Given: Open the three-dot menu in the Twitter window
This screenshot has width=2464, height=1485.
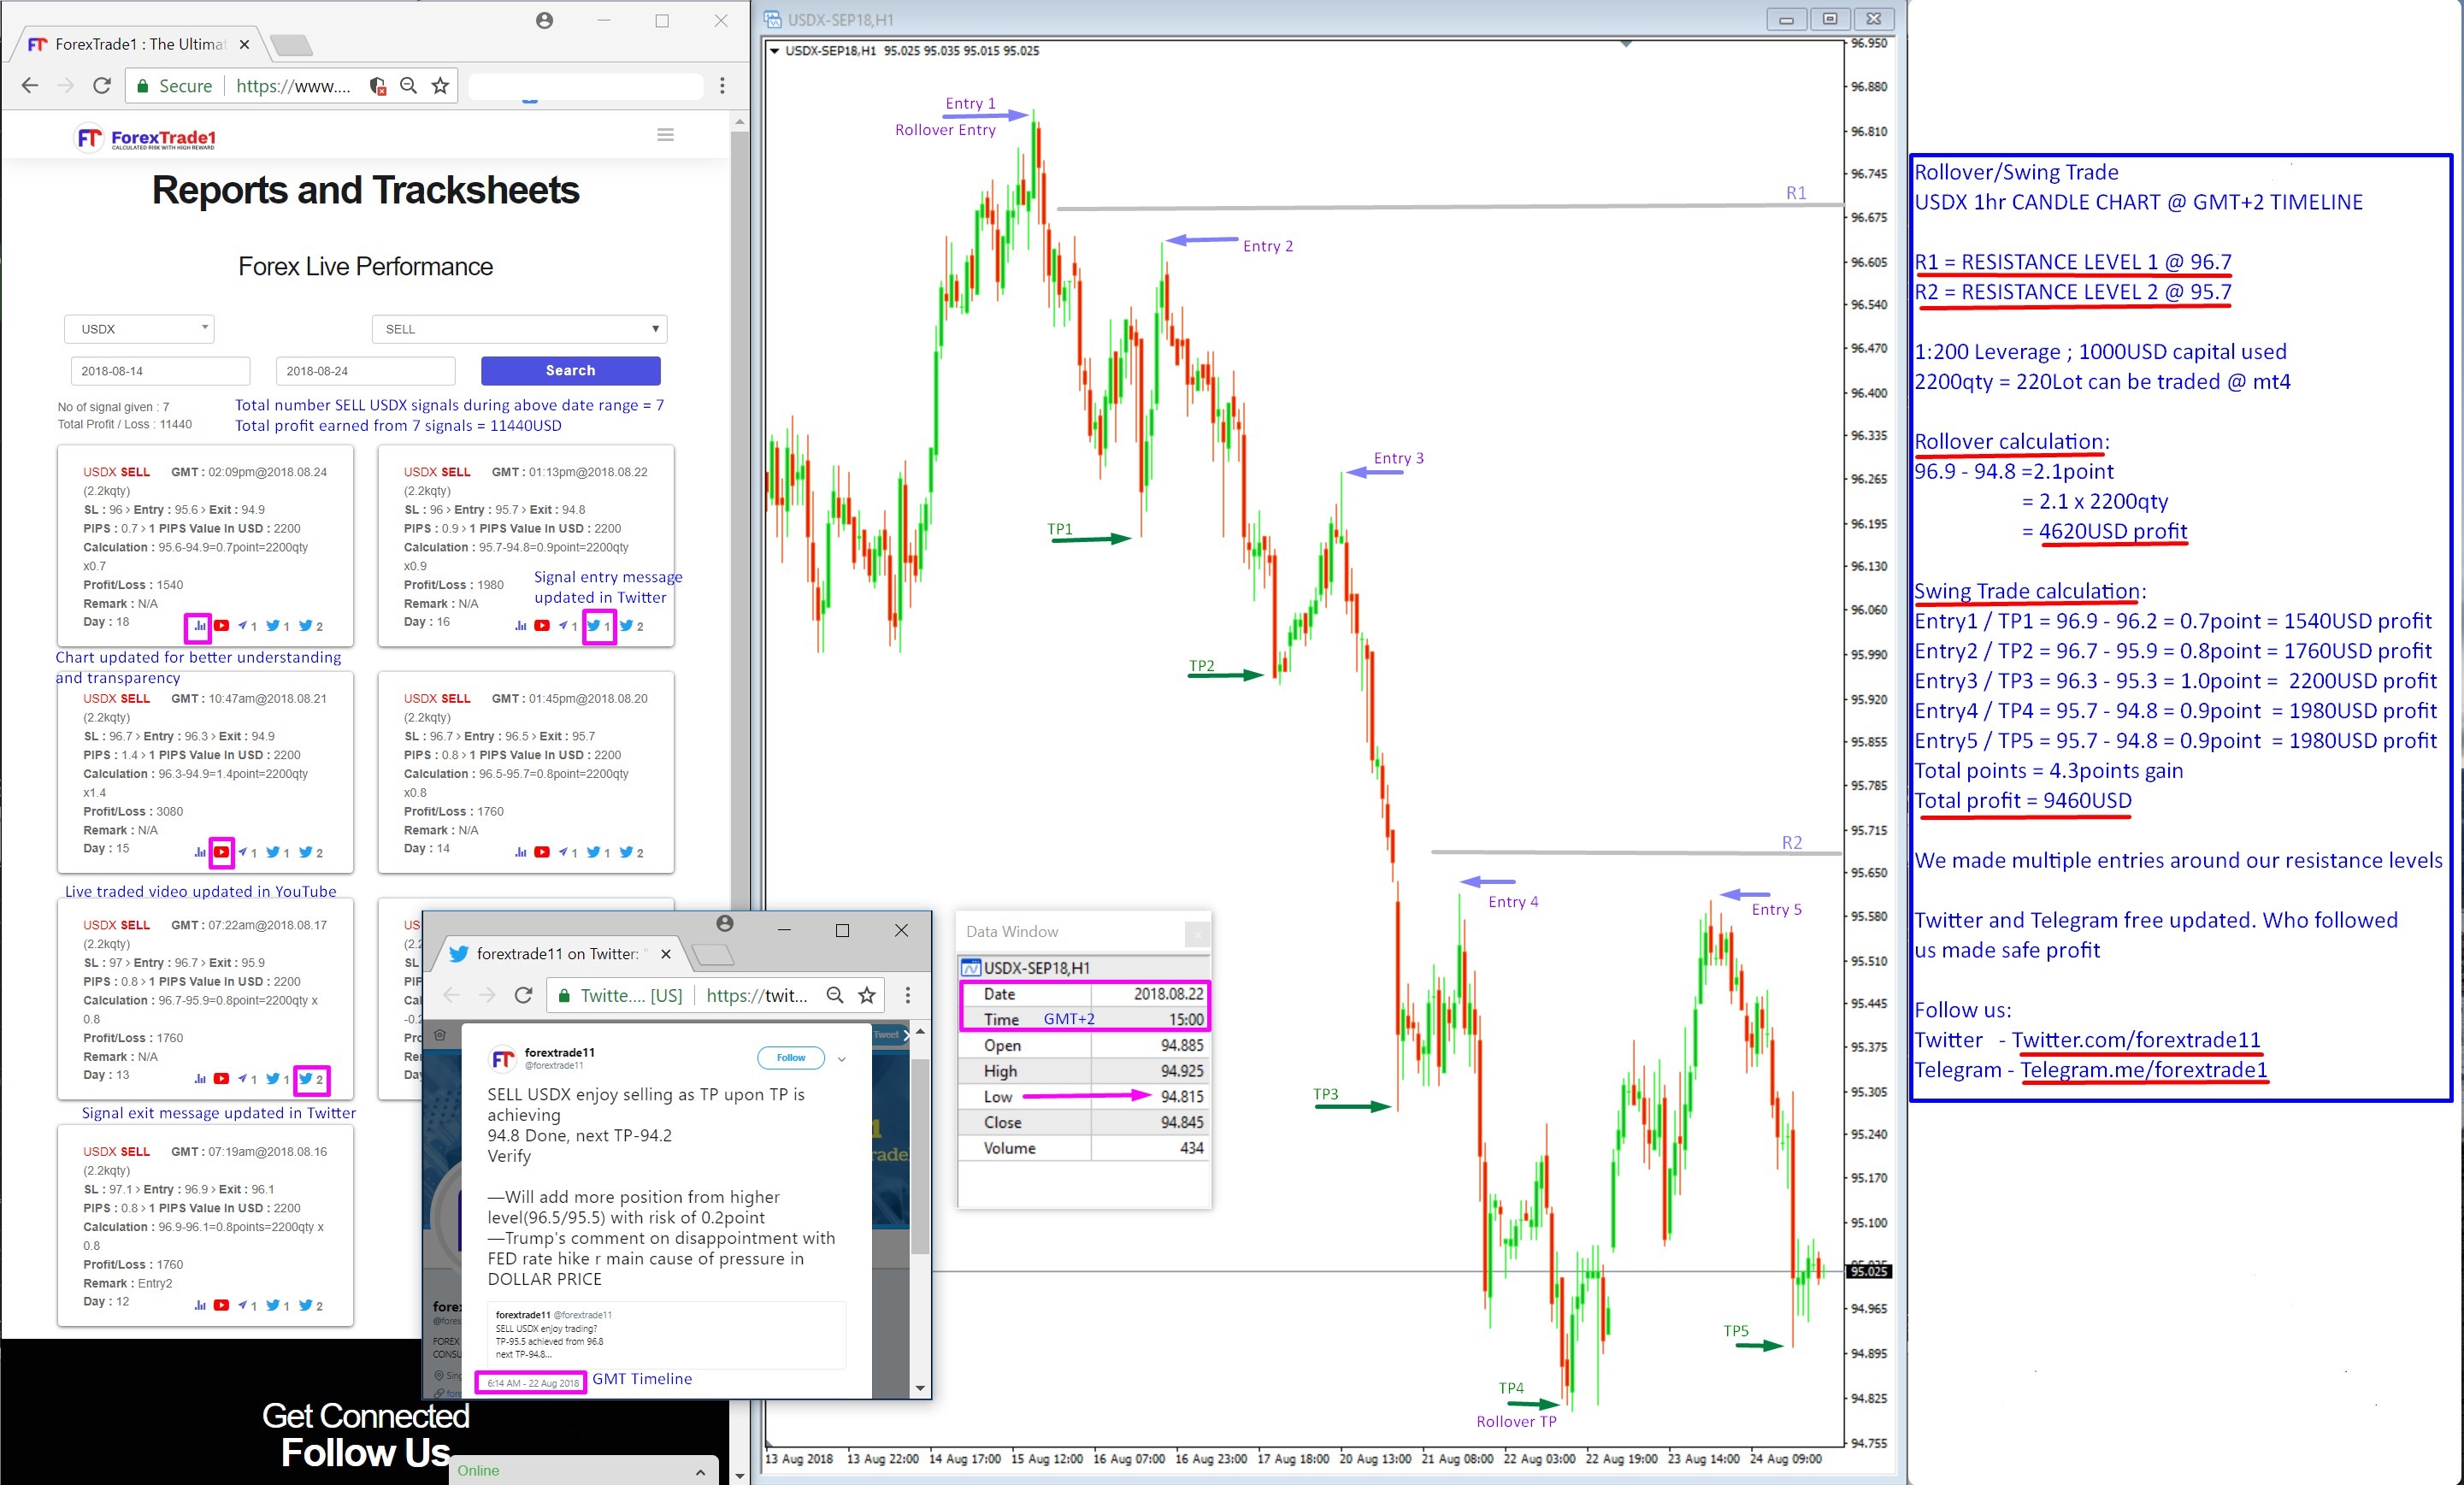Looking at the screenshot, I should (908, 995).
